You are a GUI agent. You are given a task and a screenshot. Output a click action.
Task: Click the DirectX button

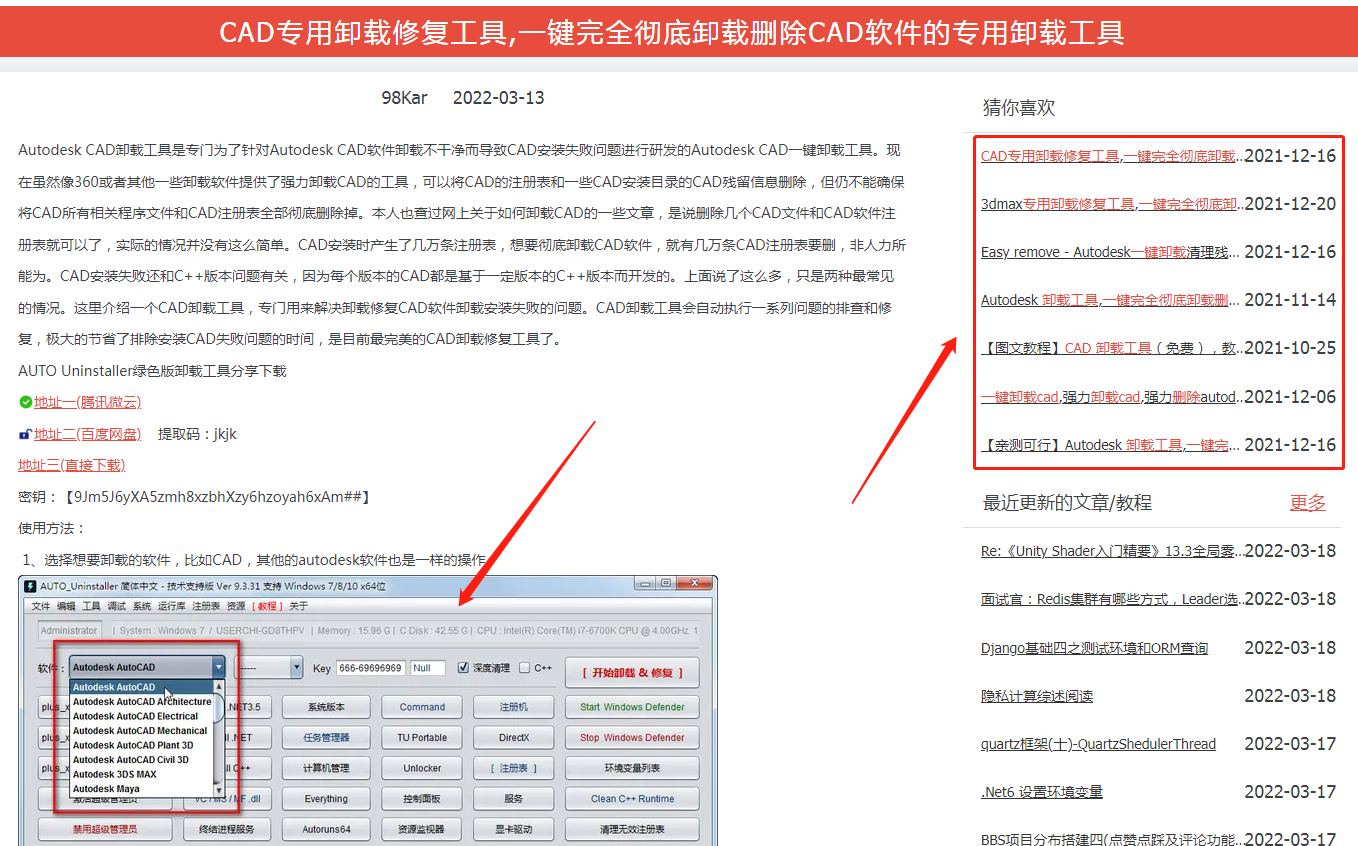click(x=514, y=737)
